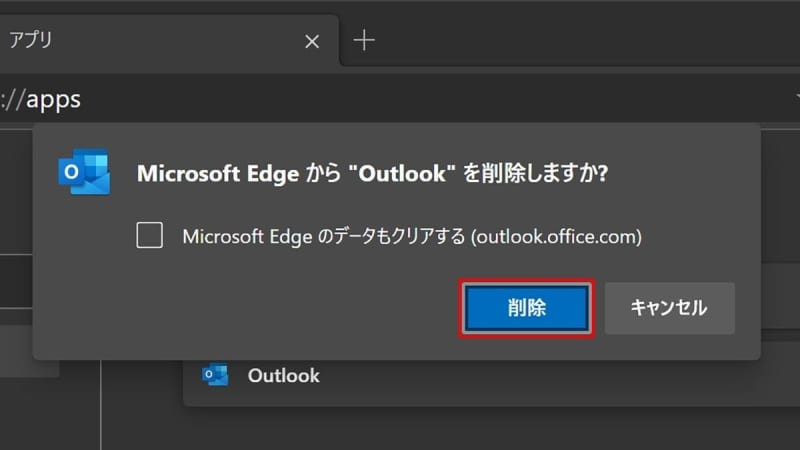The image size is (800, 450).
Task: Close the アプリ tab with the X
Action: click(312, 41)
